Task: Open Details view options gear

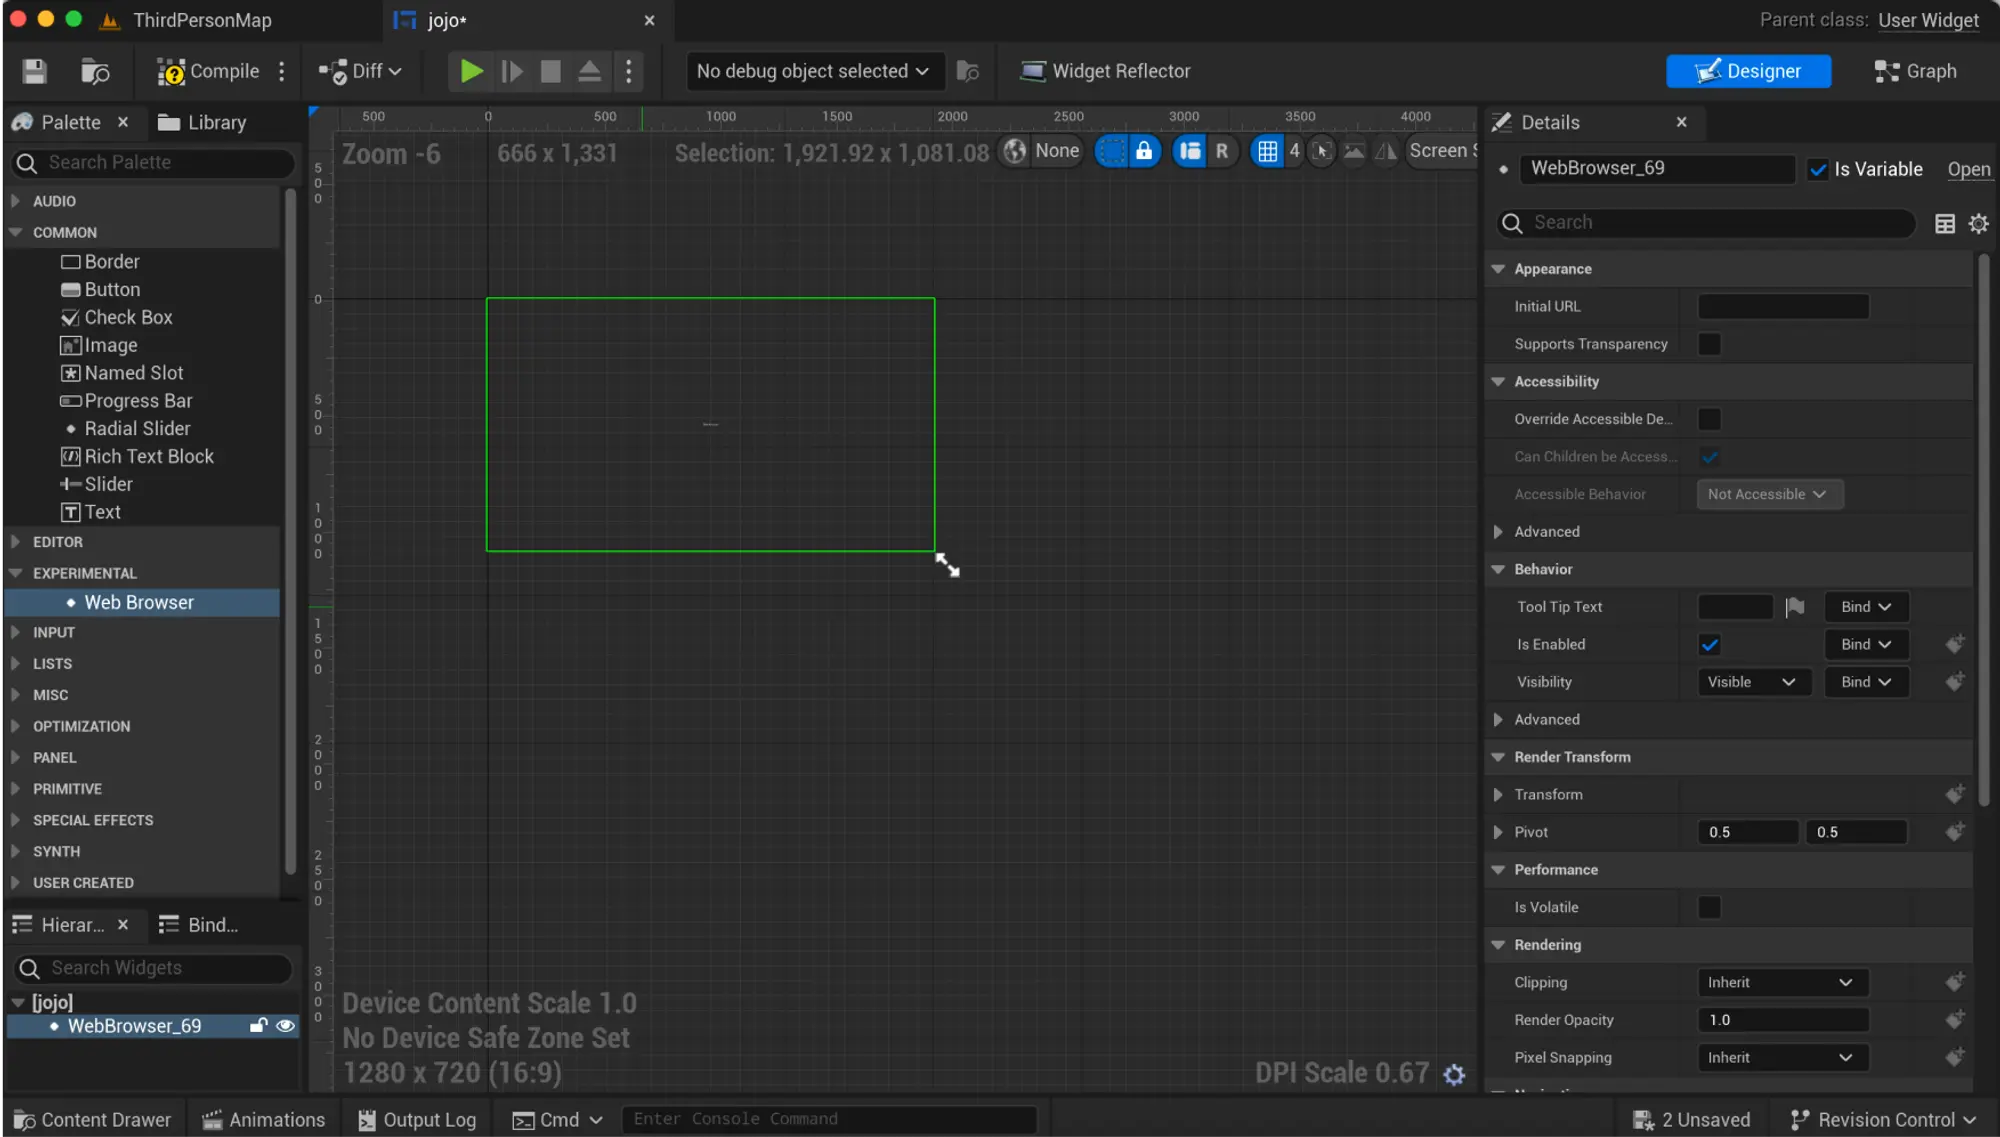Action: (1978, 223)
